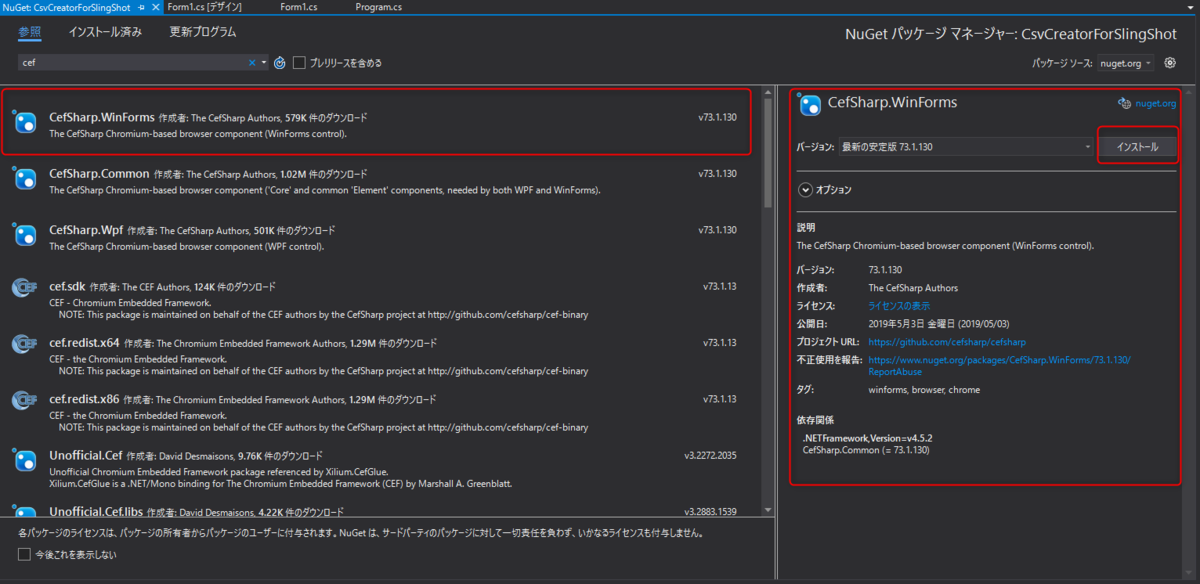Click the インストール button

click(x=1138, y=147)
